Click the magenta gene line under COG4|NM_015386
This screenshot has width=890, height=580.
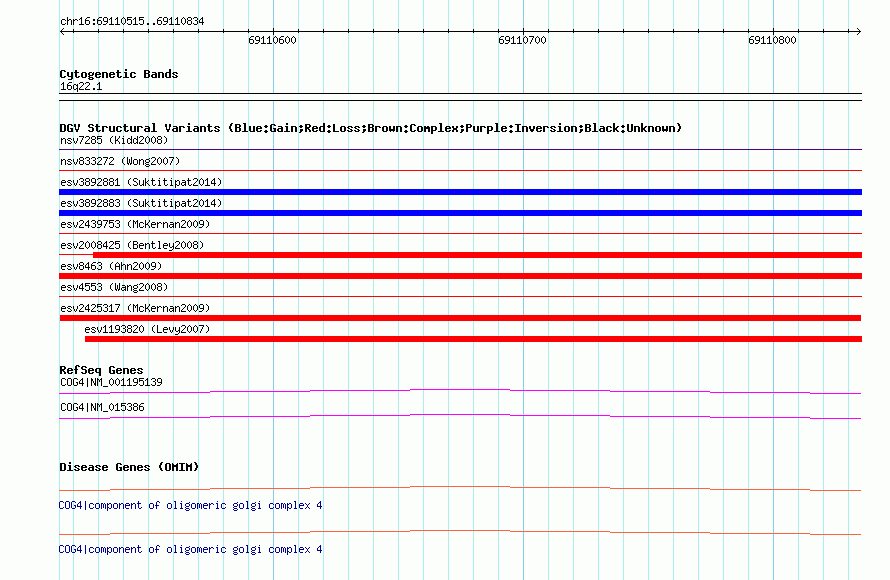(460, 417)
